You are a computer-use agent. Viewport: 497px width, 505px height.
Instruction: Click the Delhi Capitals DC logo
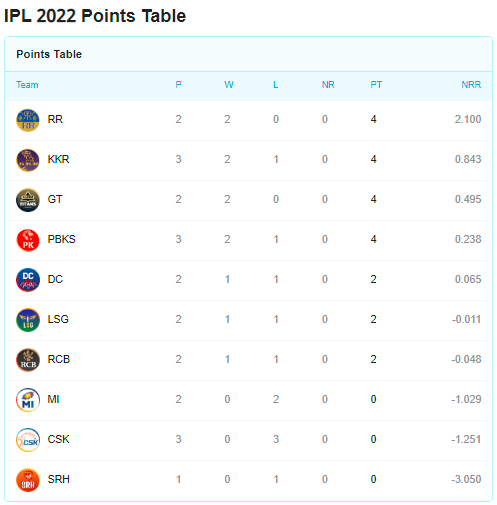[x=28, y=280]
